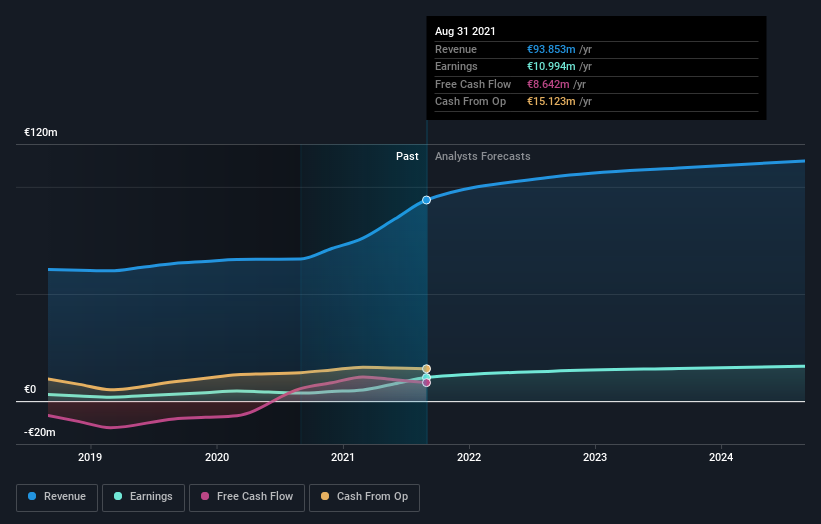This screenshot has width=821, height=524.
Task: Select the blue Revenue data point marker
Action: [427, 200]
